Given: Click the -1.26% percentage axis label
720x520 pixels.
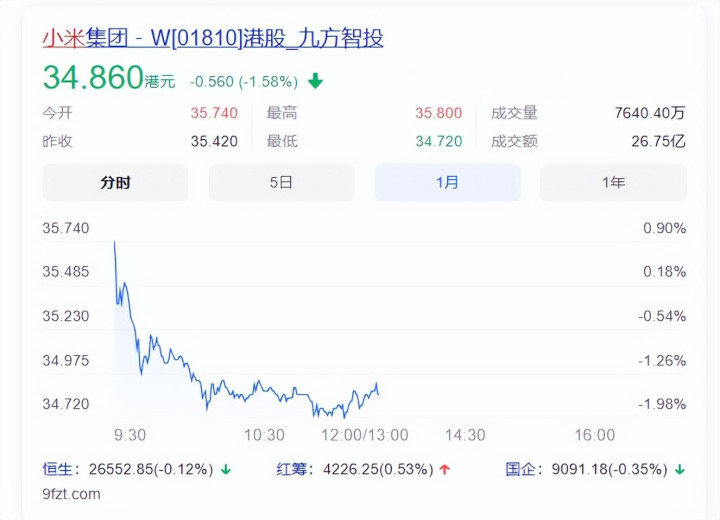Looking at the screenshot, I should click(662, 361).
